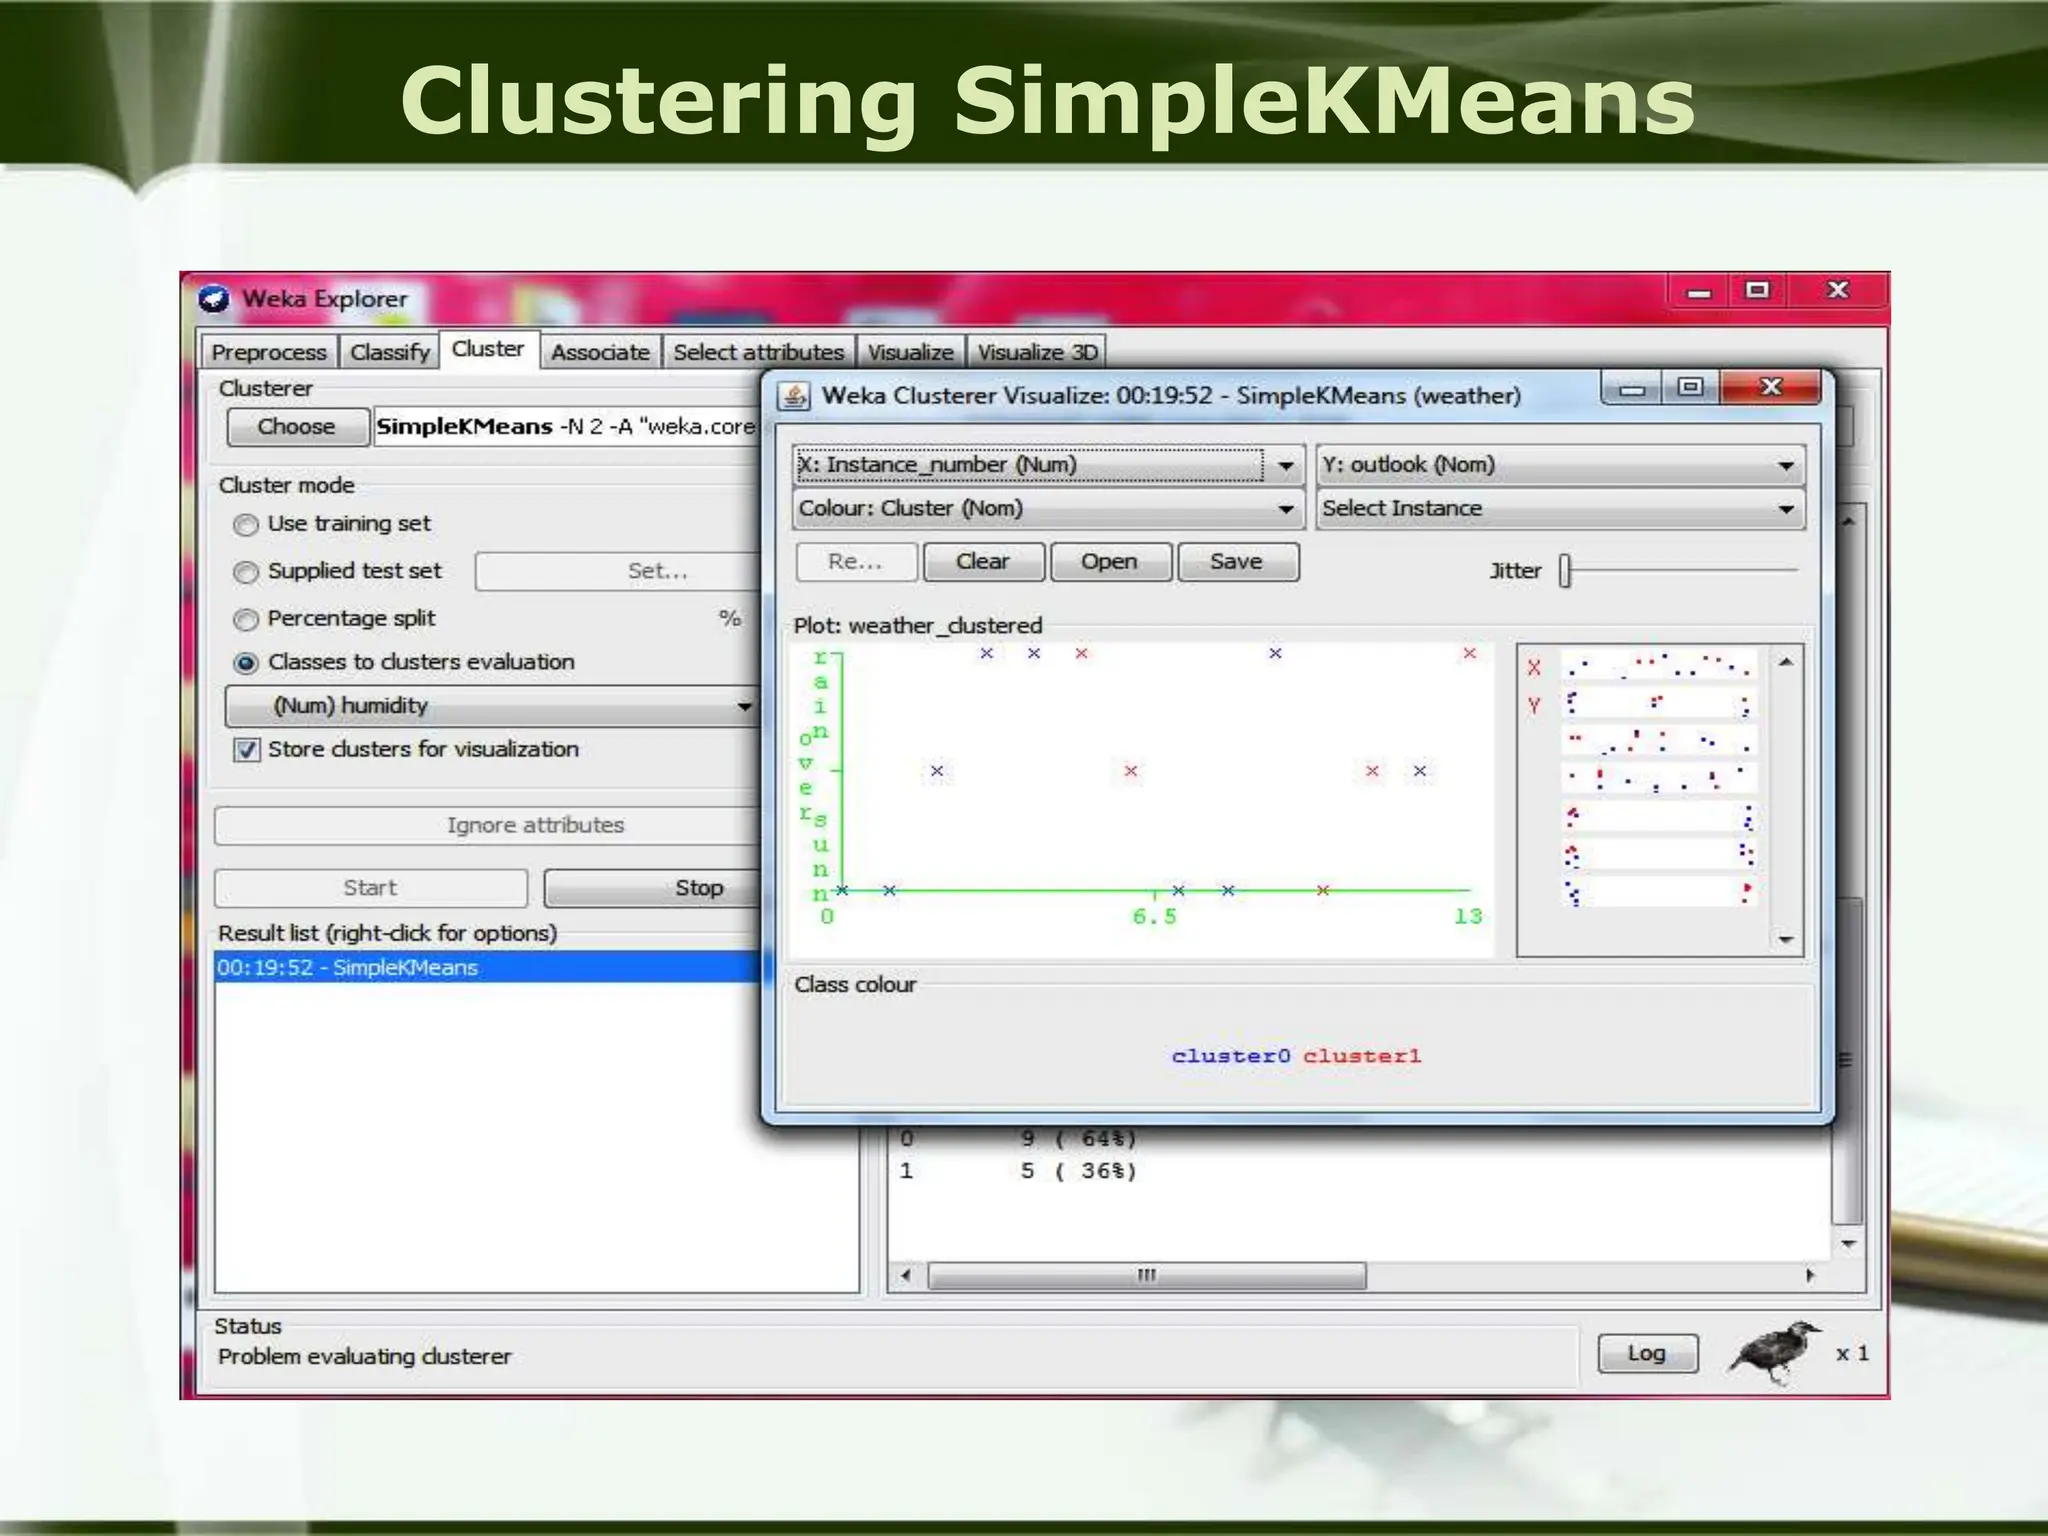Select the Use training set radio button
This screenshot has width=2048, height=1536.
[245, 525]
